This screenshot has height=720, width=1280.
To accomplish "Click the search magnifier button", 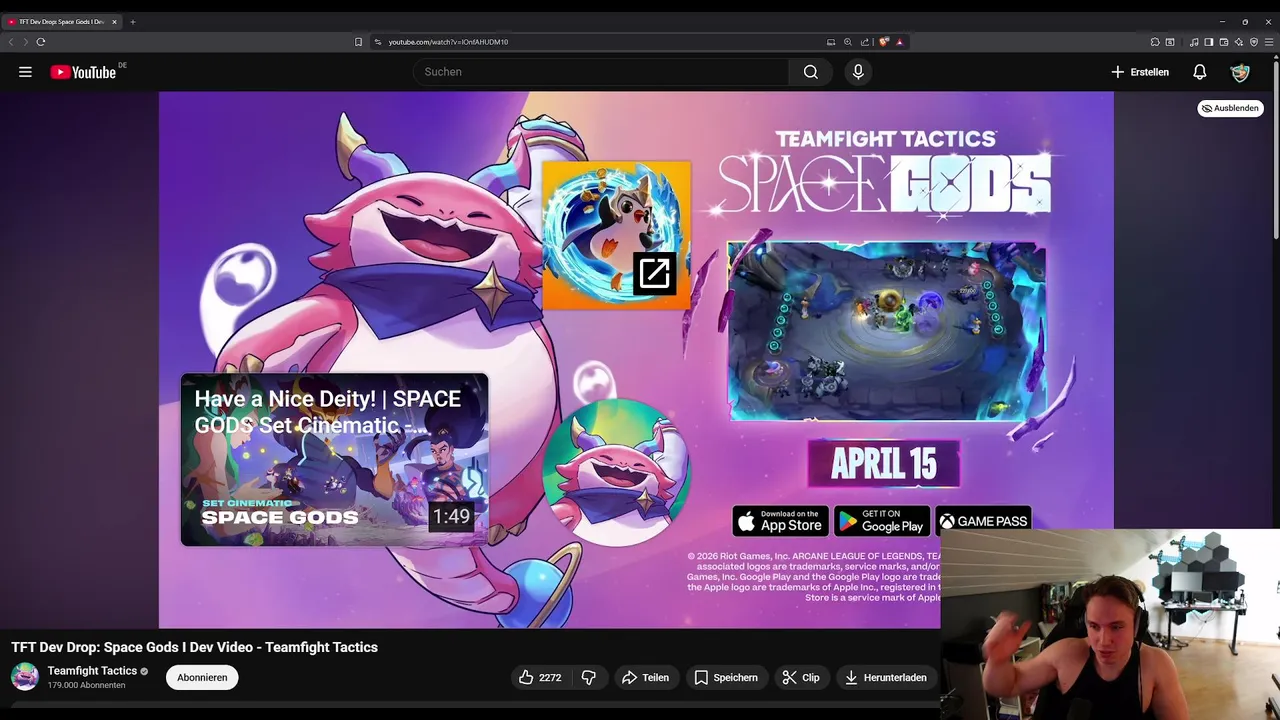I will pyautogui.click(x=811, y=72).
